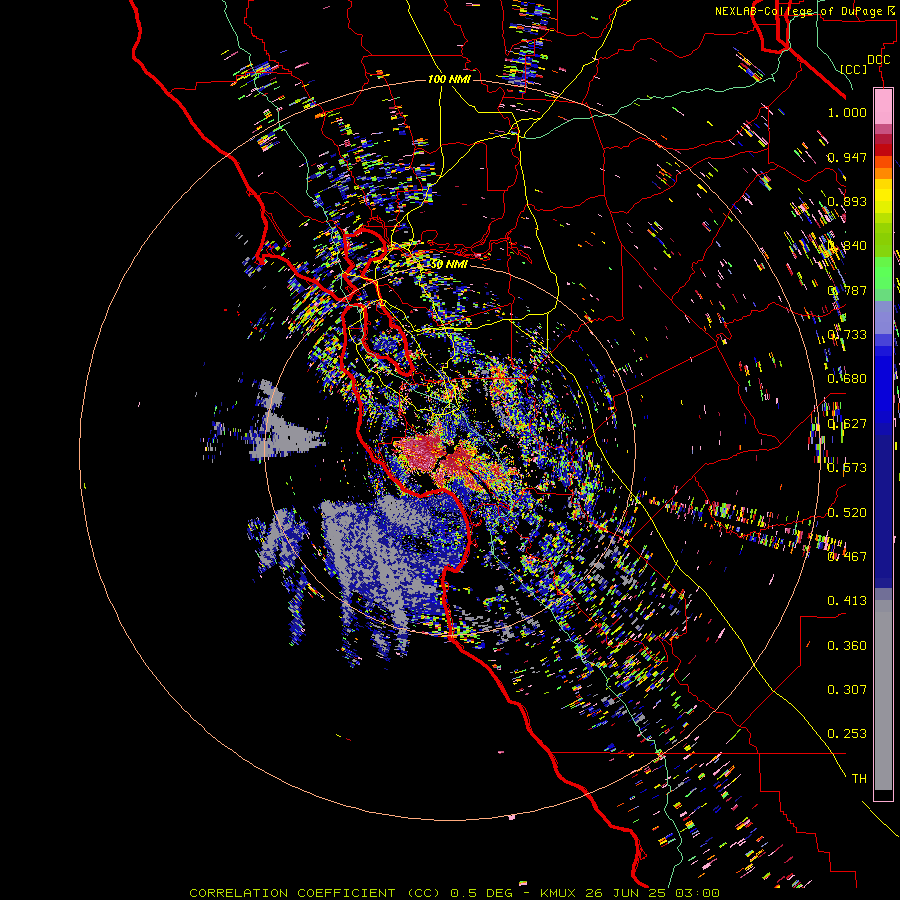Click the 0.947 value on the color scale

coord(847,157)
